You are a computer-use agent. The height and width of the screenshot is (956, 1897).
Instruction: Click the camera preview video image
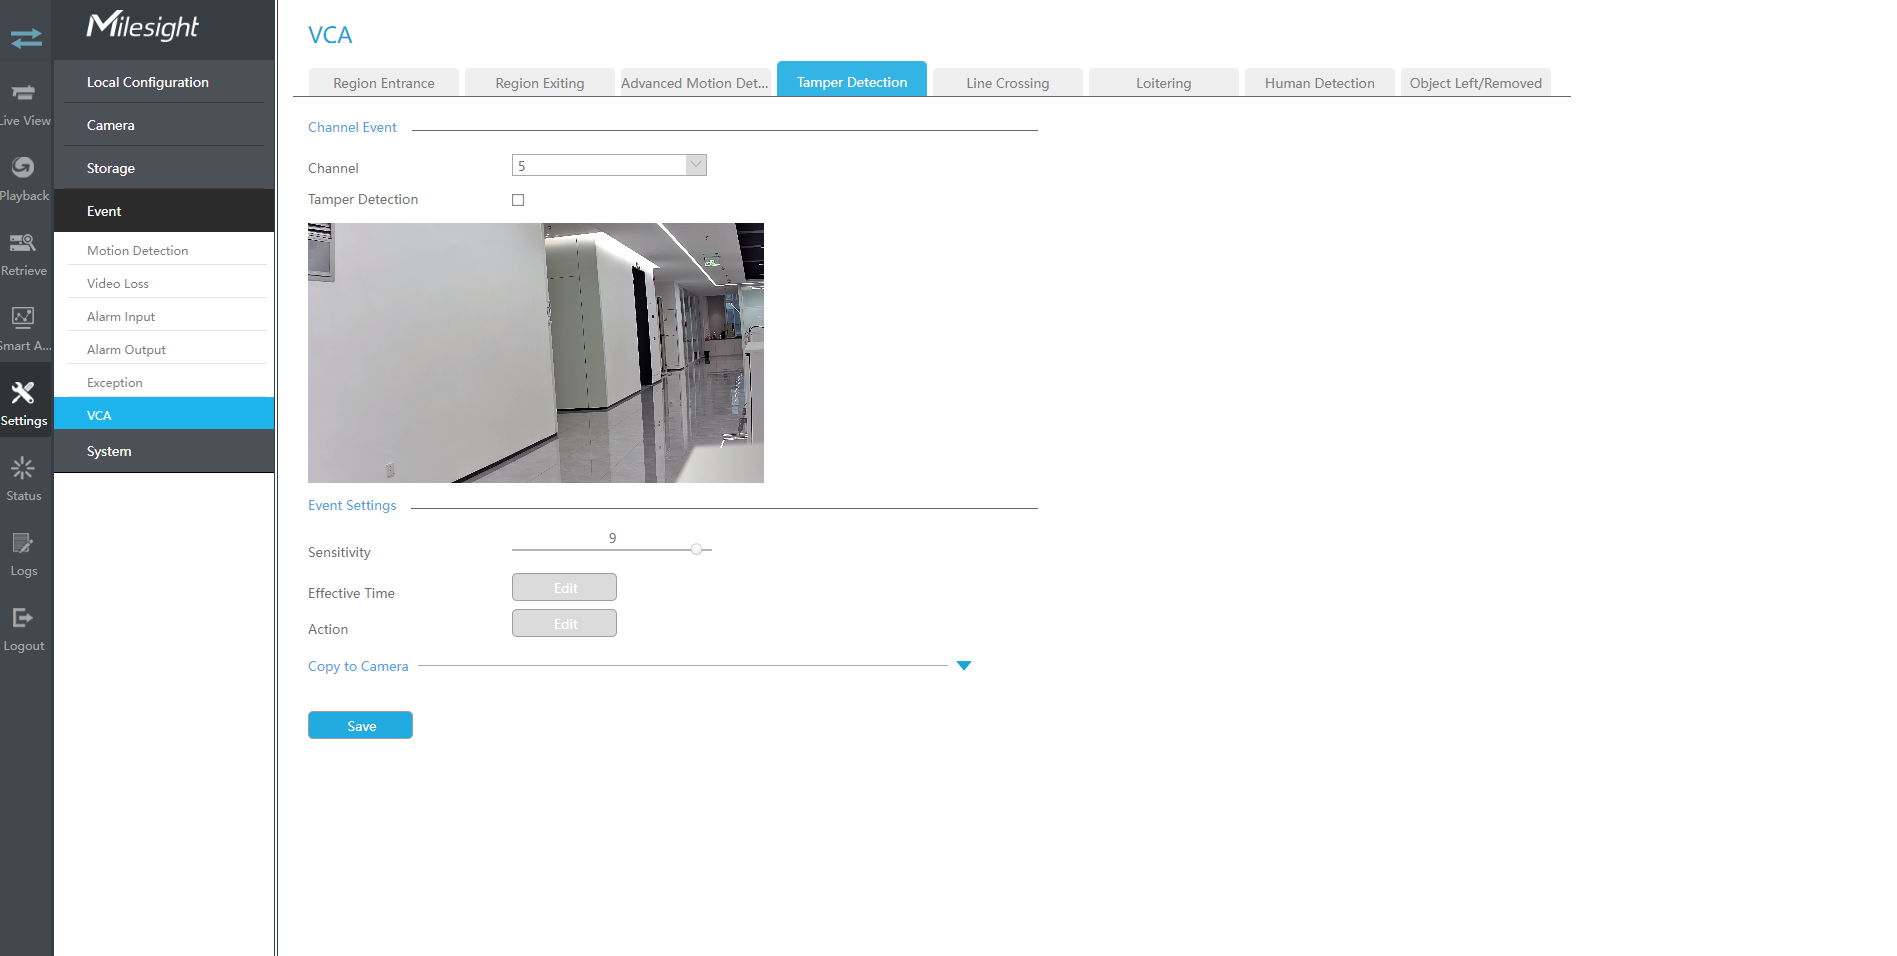pos(536,353)
